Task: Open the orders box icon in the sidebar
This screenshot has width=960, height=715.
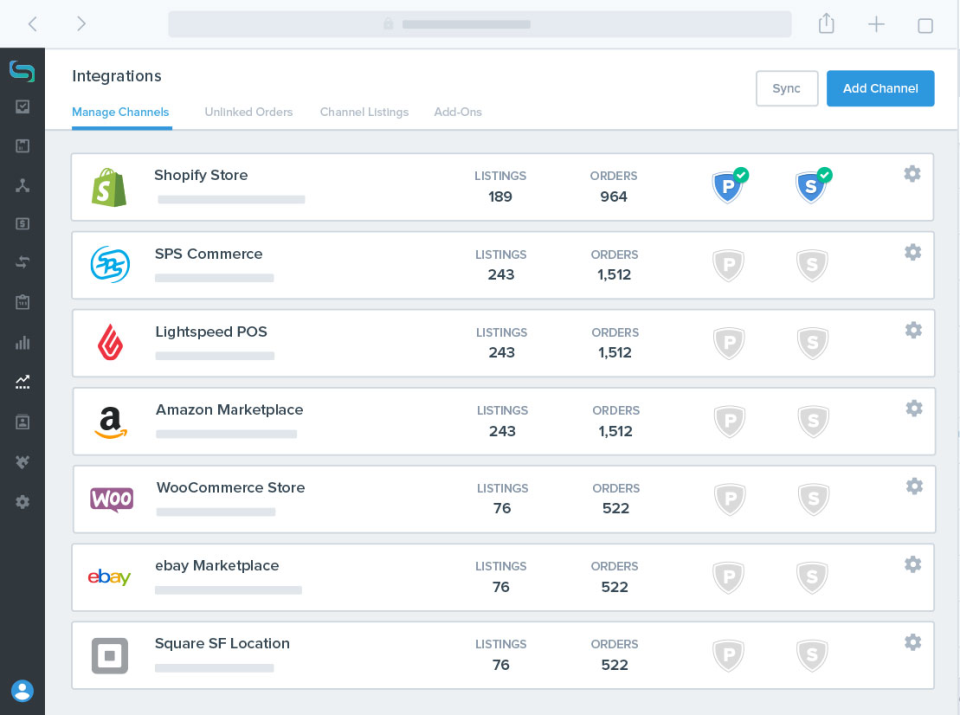Action: [22, 145]
